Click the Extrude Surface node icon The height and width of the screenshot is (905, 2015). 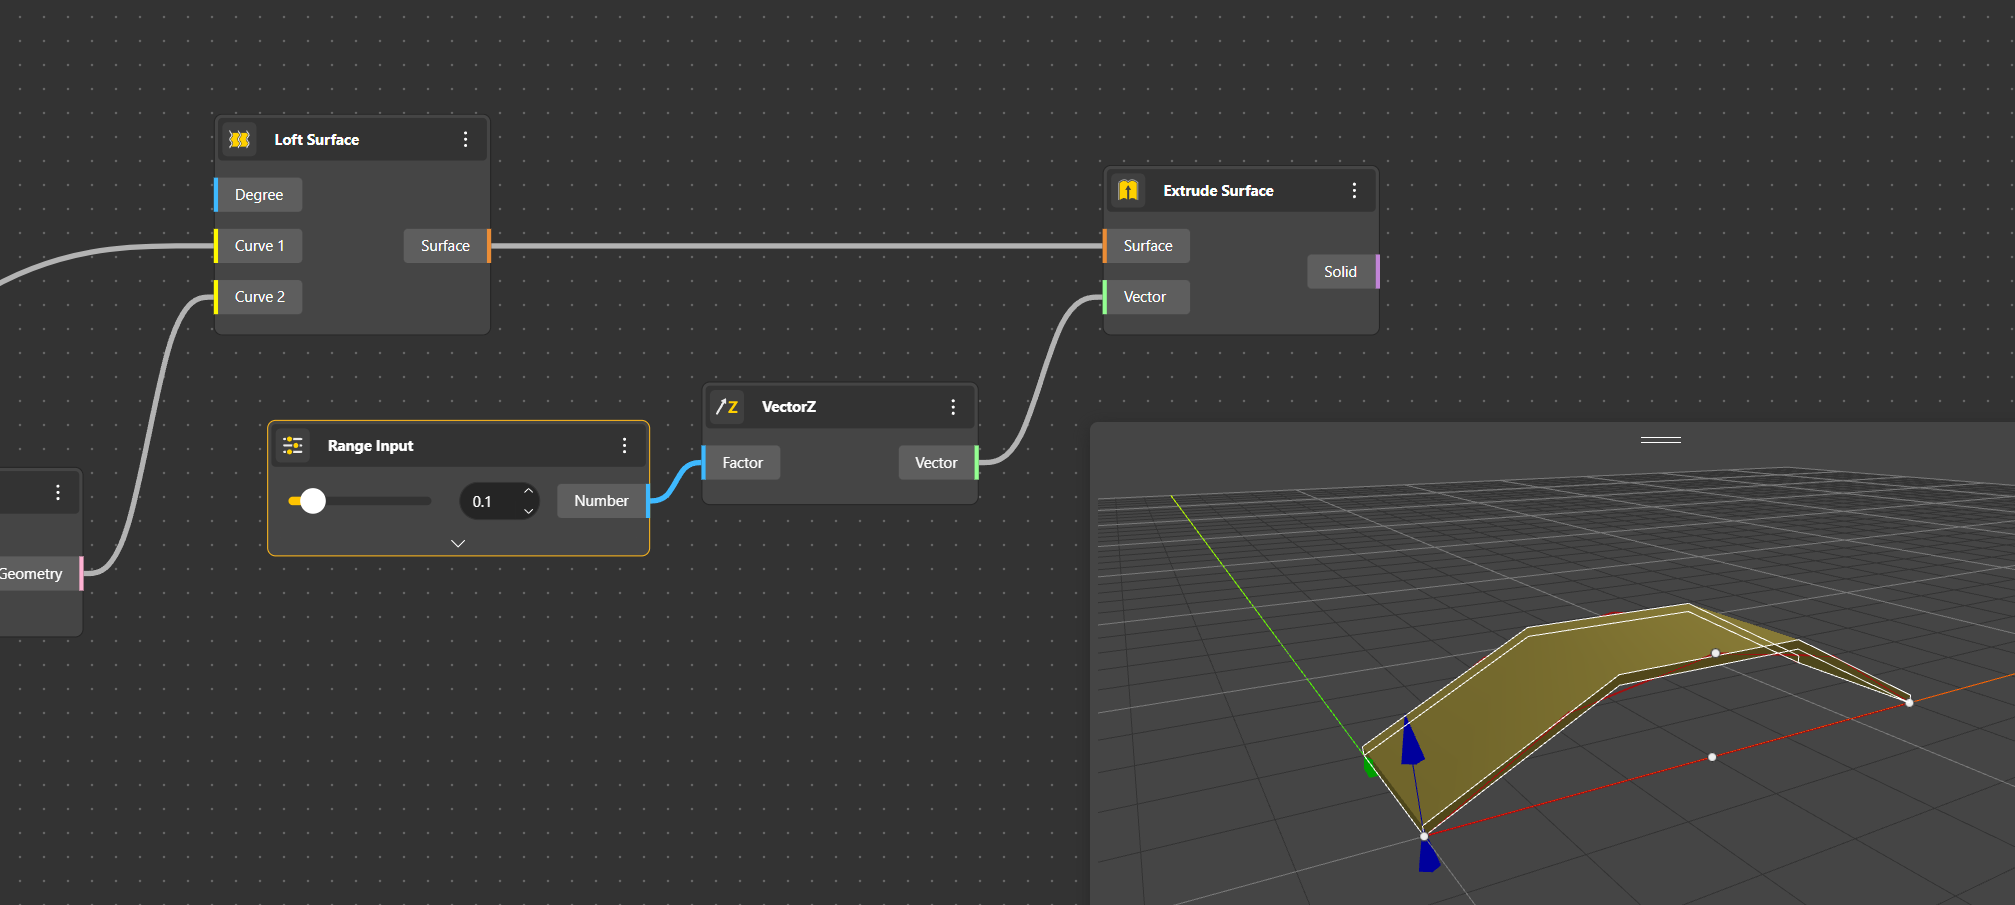1128,190
